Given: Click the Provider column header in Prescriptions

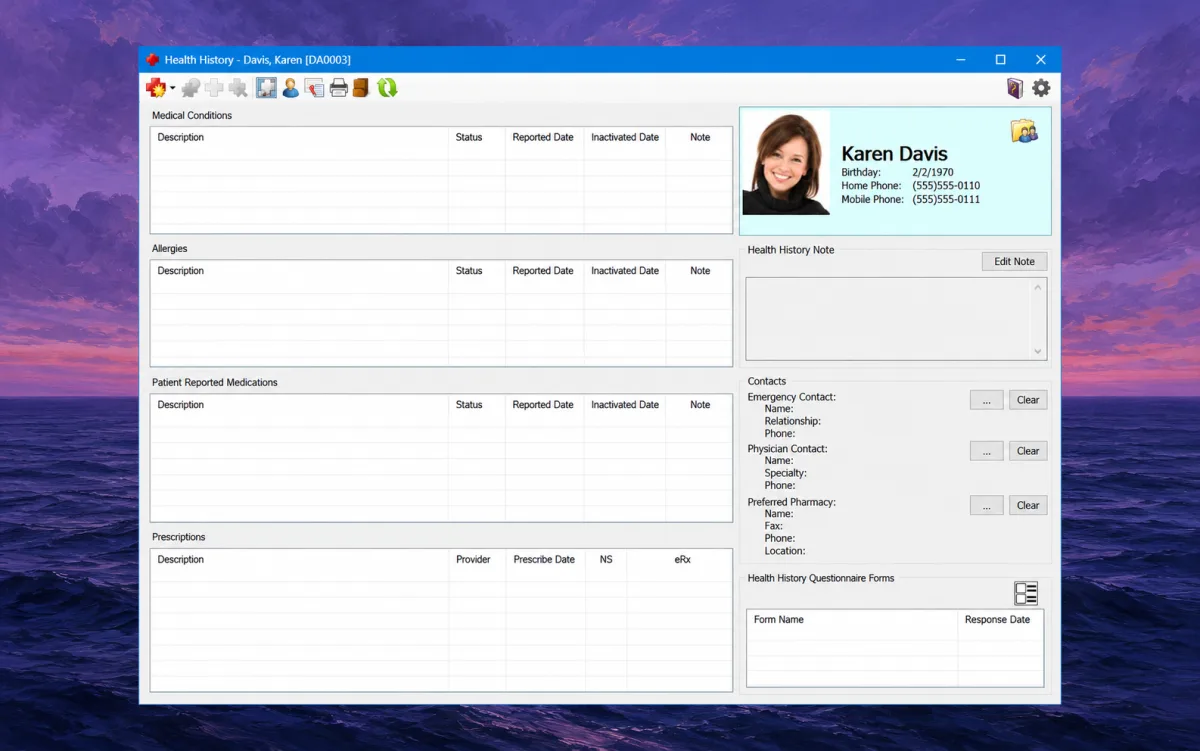Looking at the screenshot, I should (477, 560).
